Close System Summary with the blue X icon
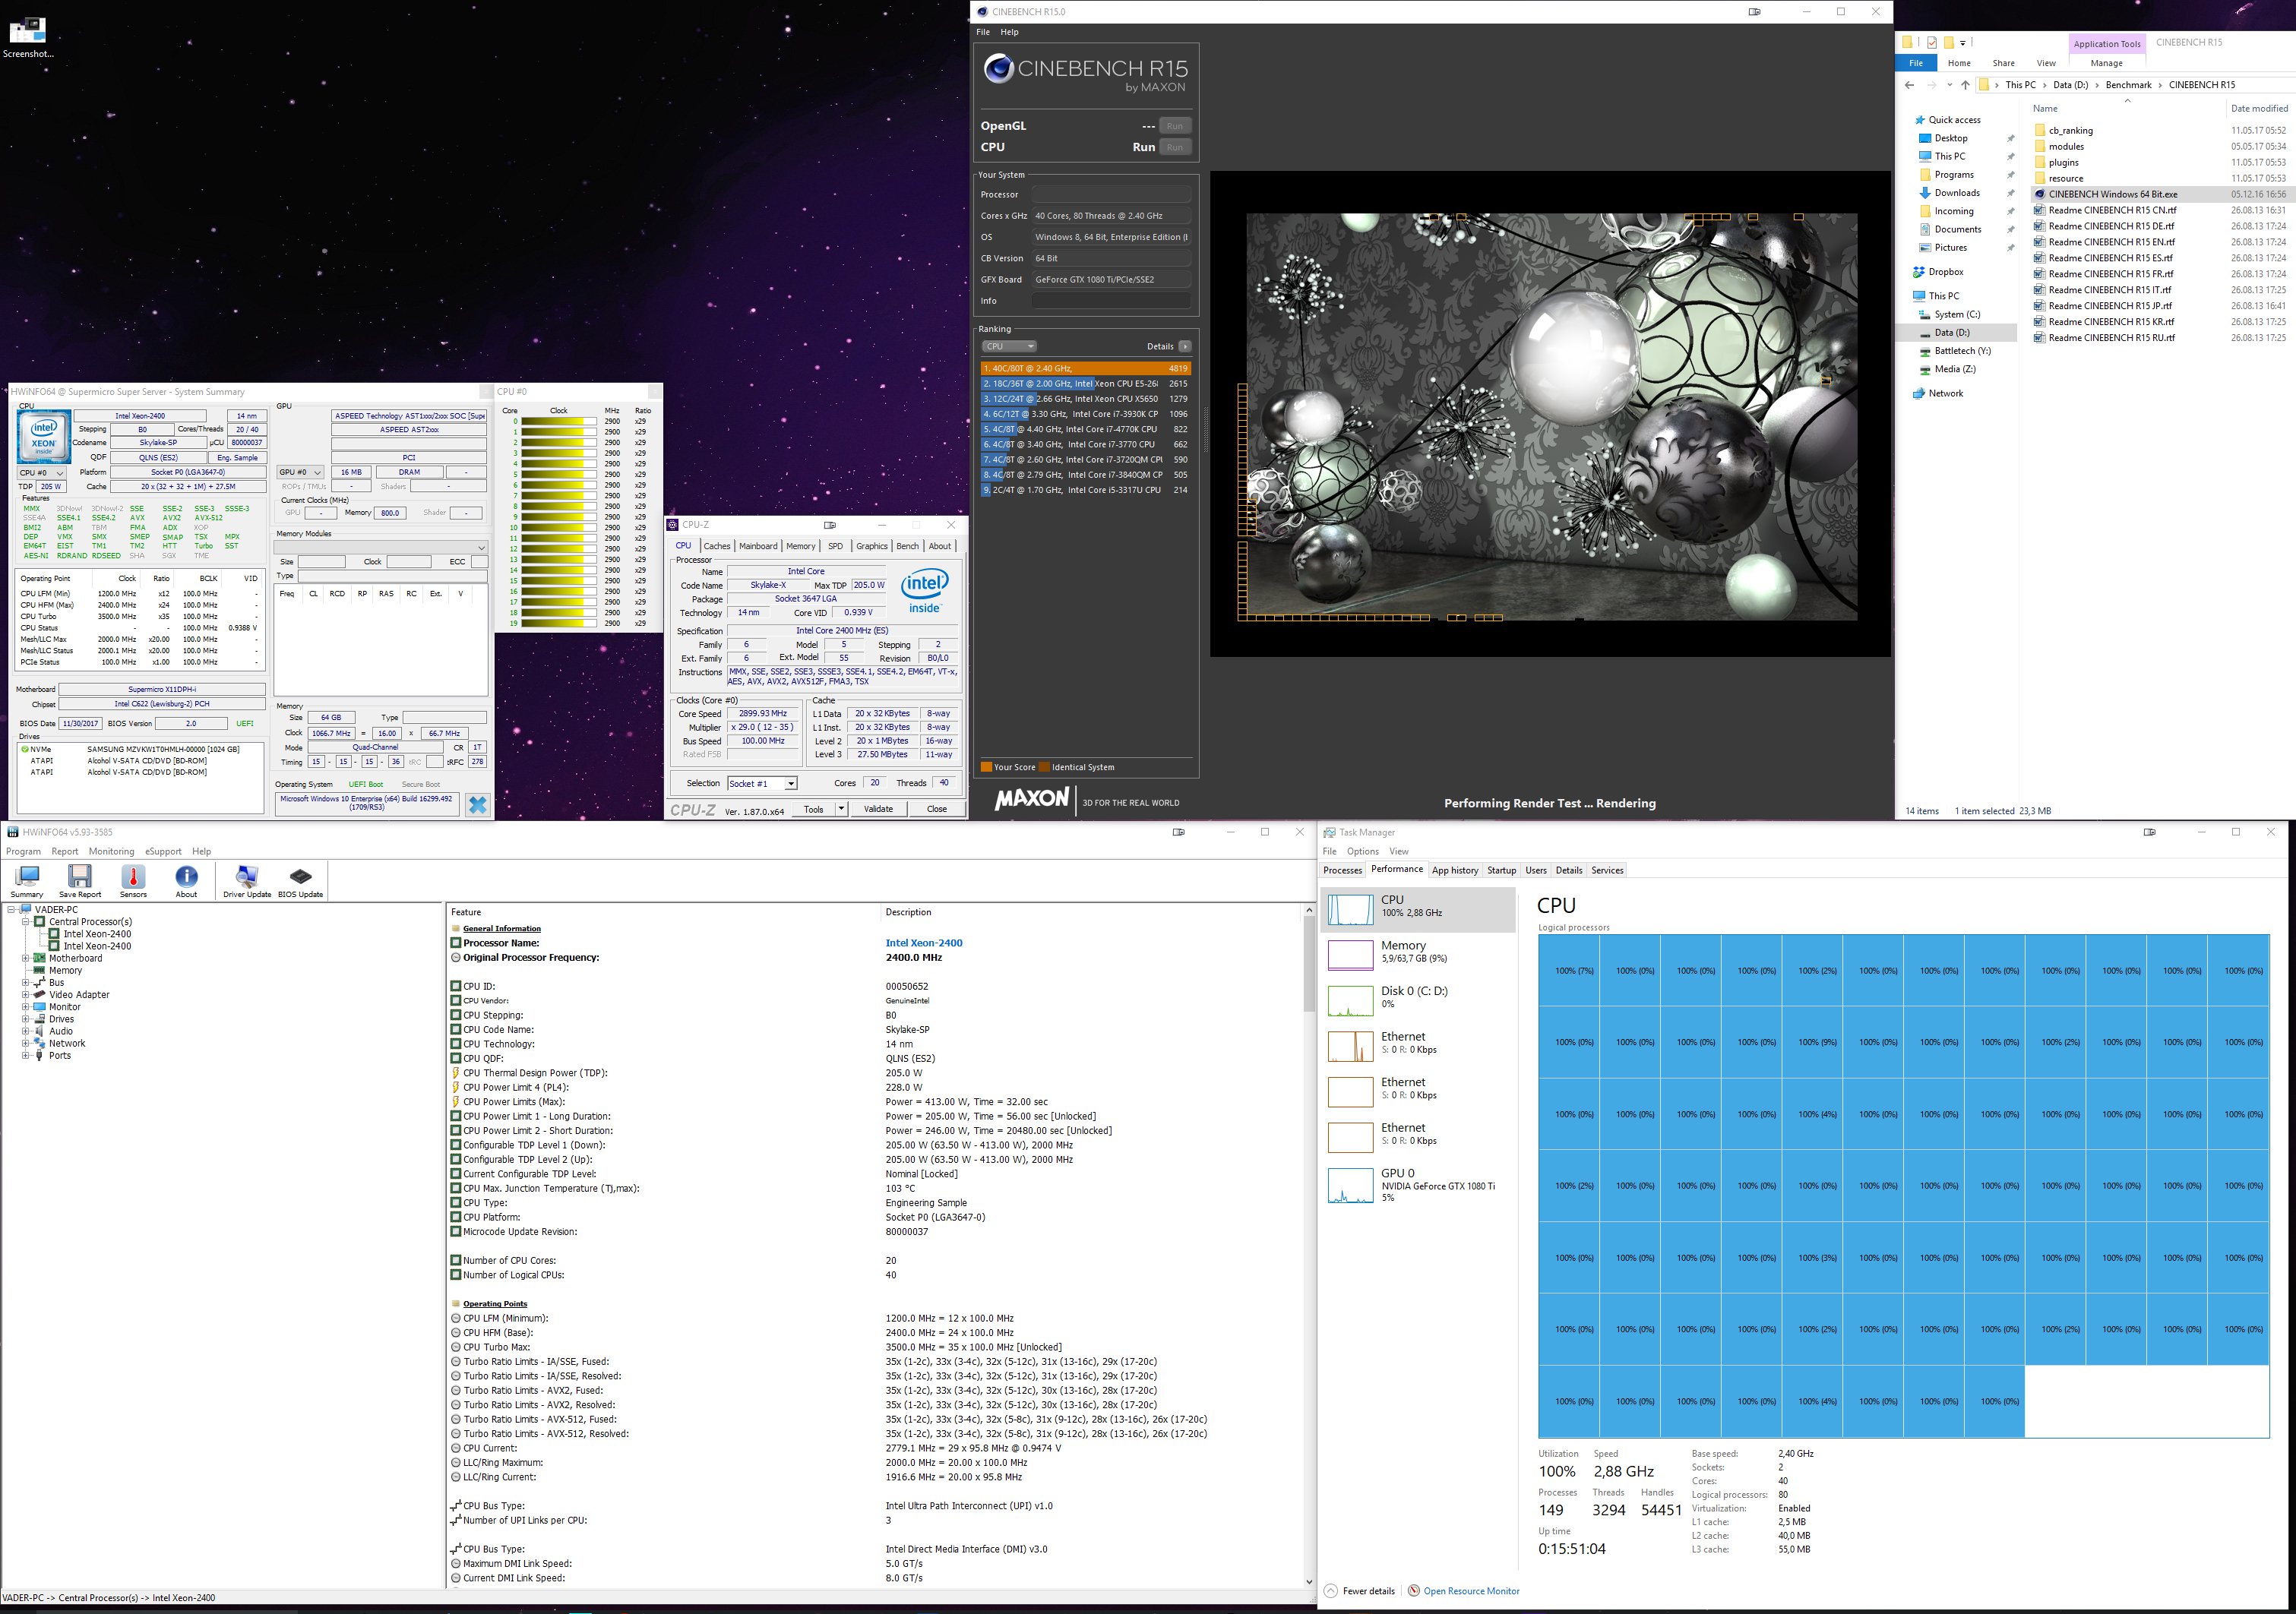Screen dimensions: 2296x1614 pyautogui.click(x=477, y=805)
